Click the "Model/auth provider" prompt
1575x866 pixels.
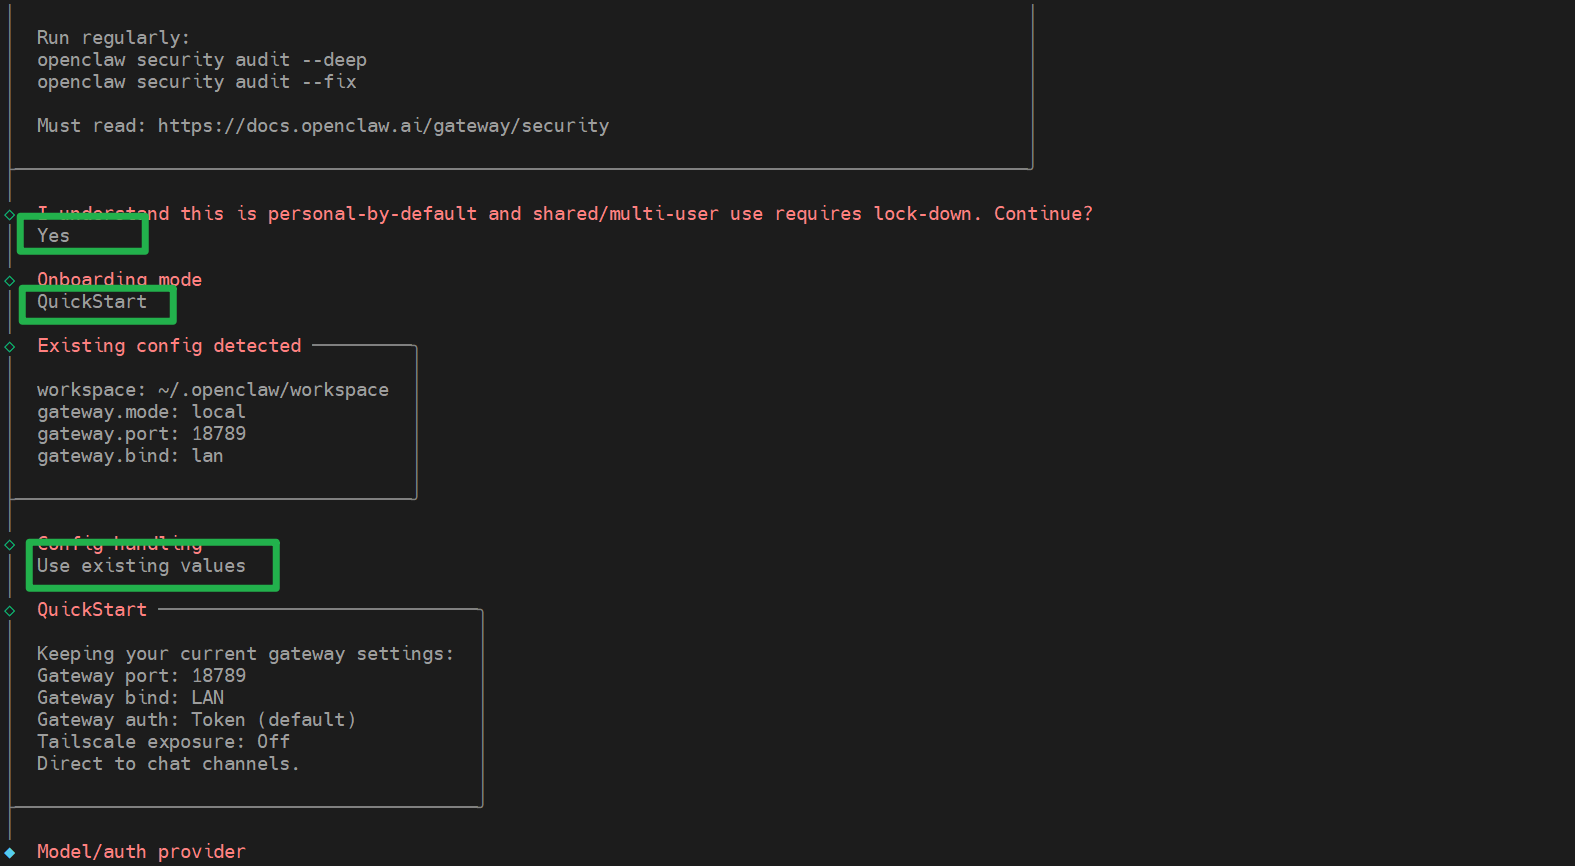(141, 852)
